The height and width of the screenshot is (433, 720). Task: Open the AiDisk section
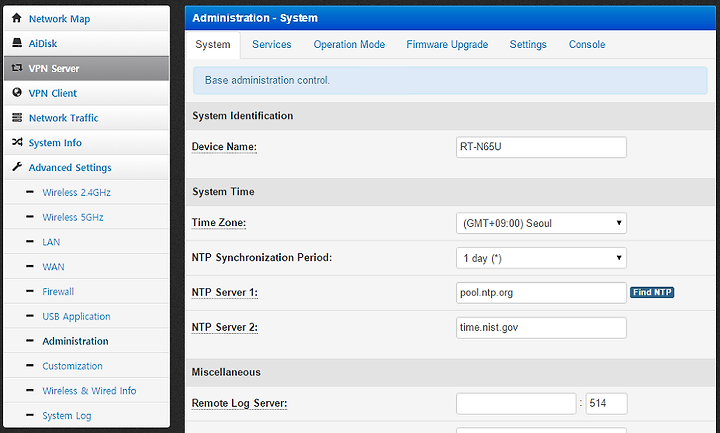(x=43, y=44)
